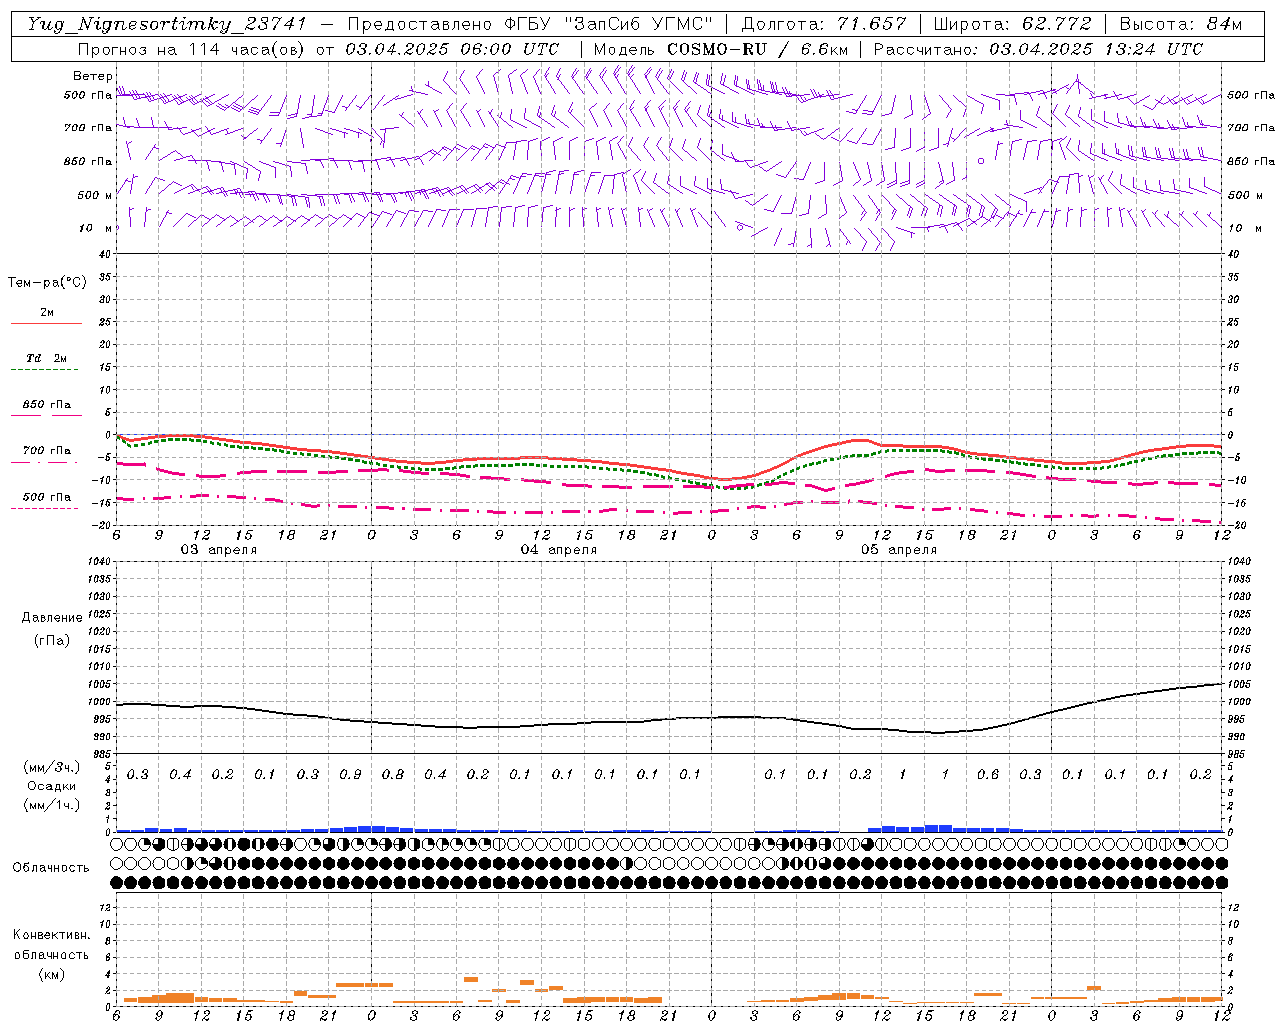Click the Тем-ра(°C) axis title
Image resolution: width=1280 pixels, height=1024 pixels.
(47, 283)
